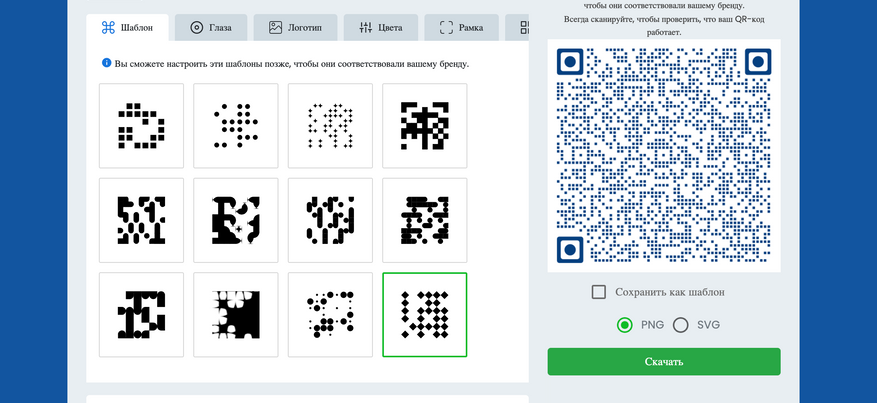Click the blue QR code preview image
Viewport: 877px width, 403px height.
pos(664,156)
